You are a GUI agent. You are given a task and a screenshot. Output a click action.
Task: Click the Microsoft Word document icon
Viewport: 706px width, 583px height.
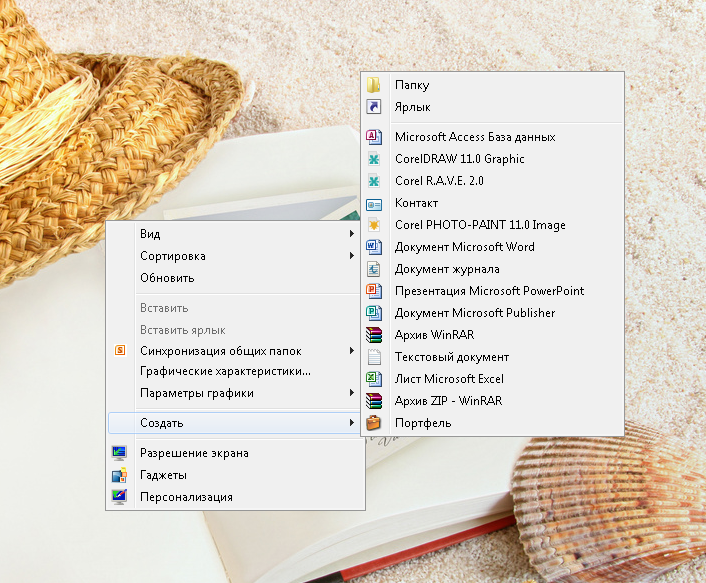click(x=374, y=247)
